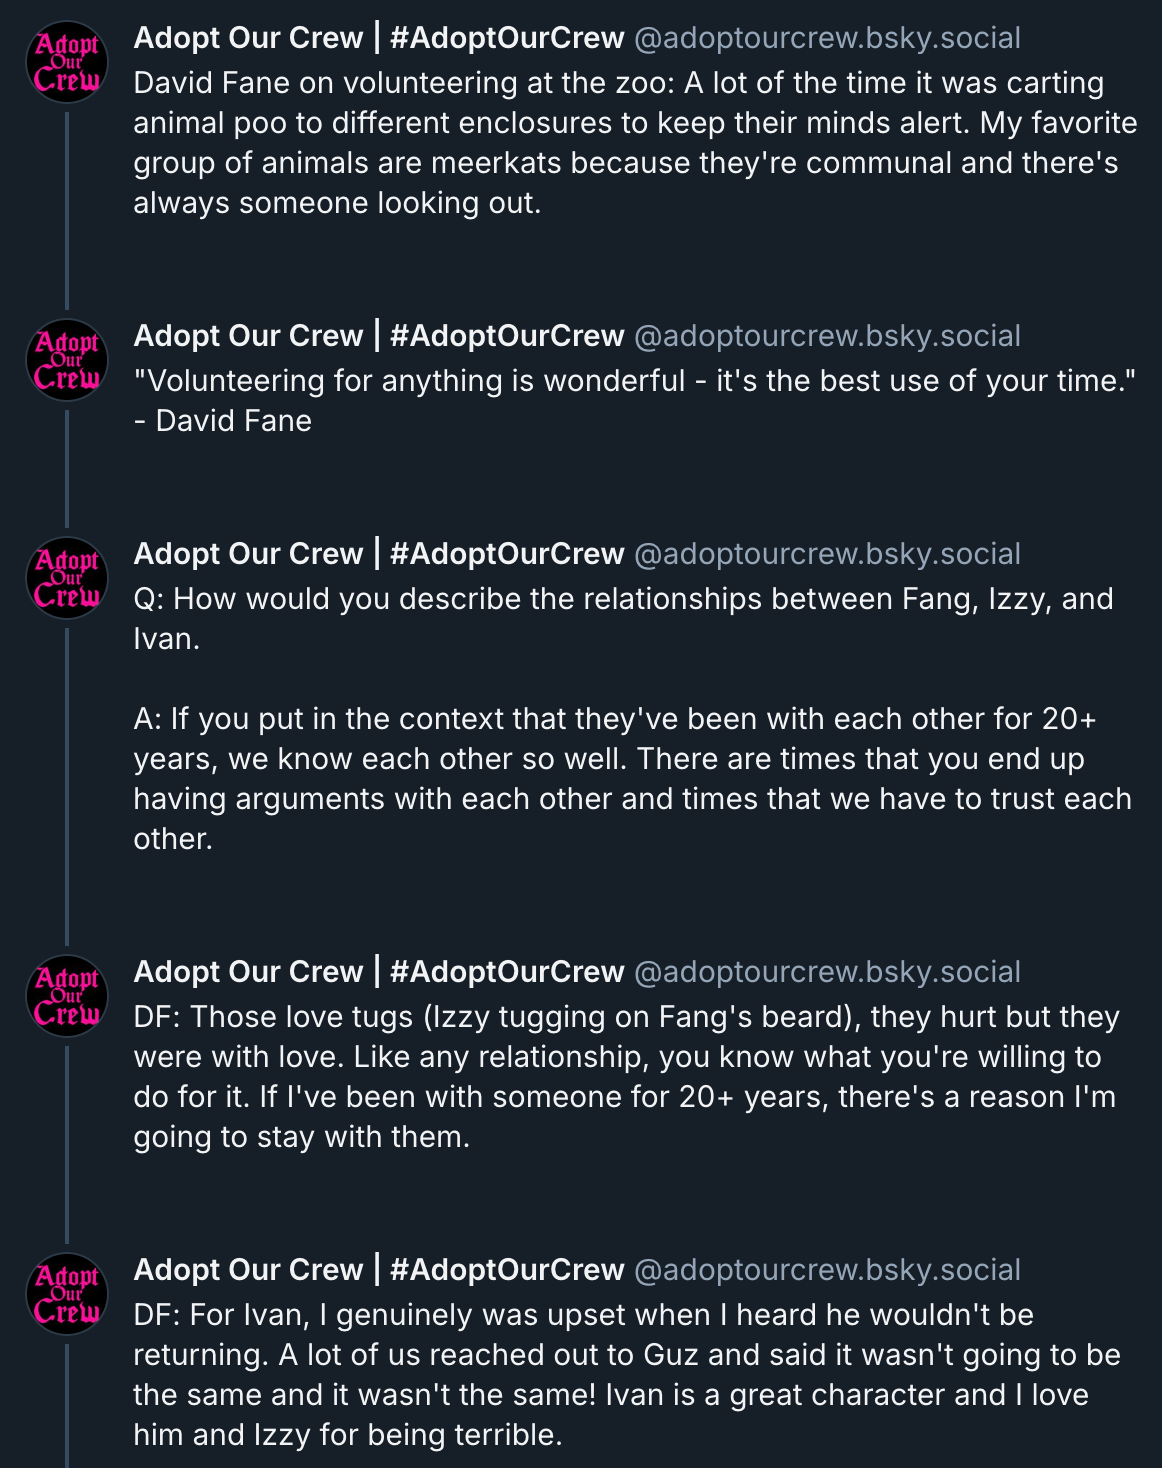The image size is (1162, 1468).
Task: Open display name above the 'Volunteering for anything' quote
Action: pos(378,336)
